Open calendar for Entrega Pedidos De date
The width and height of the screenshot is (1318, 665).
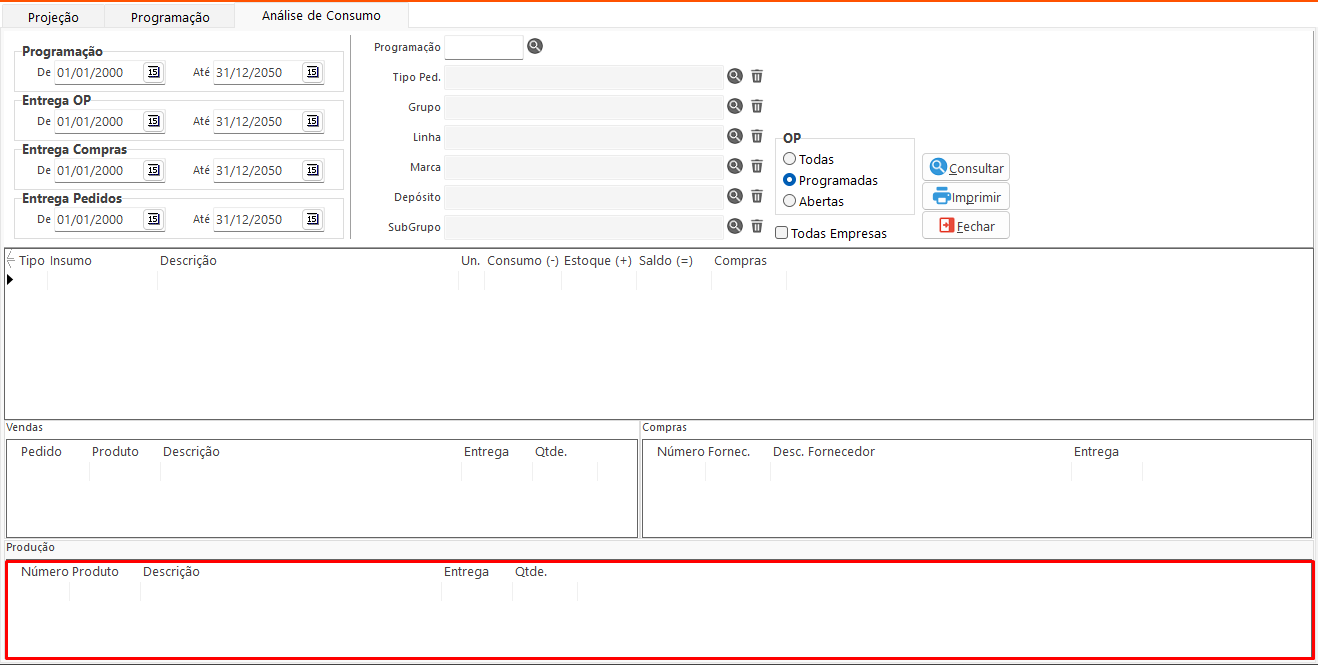tap(153, 219)
